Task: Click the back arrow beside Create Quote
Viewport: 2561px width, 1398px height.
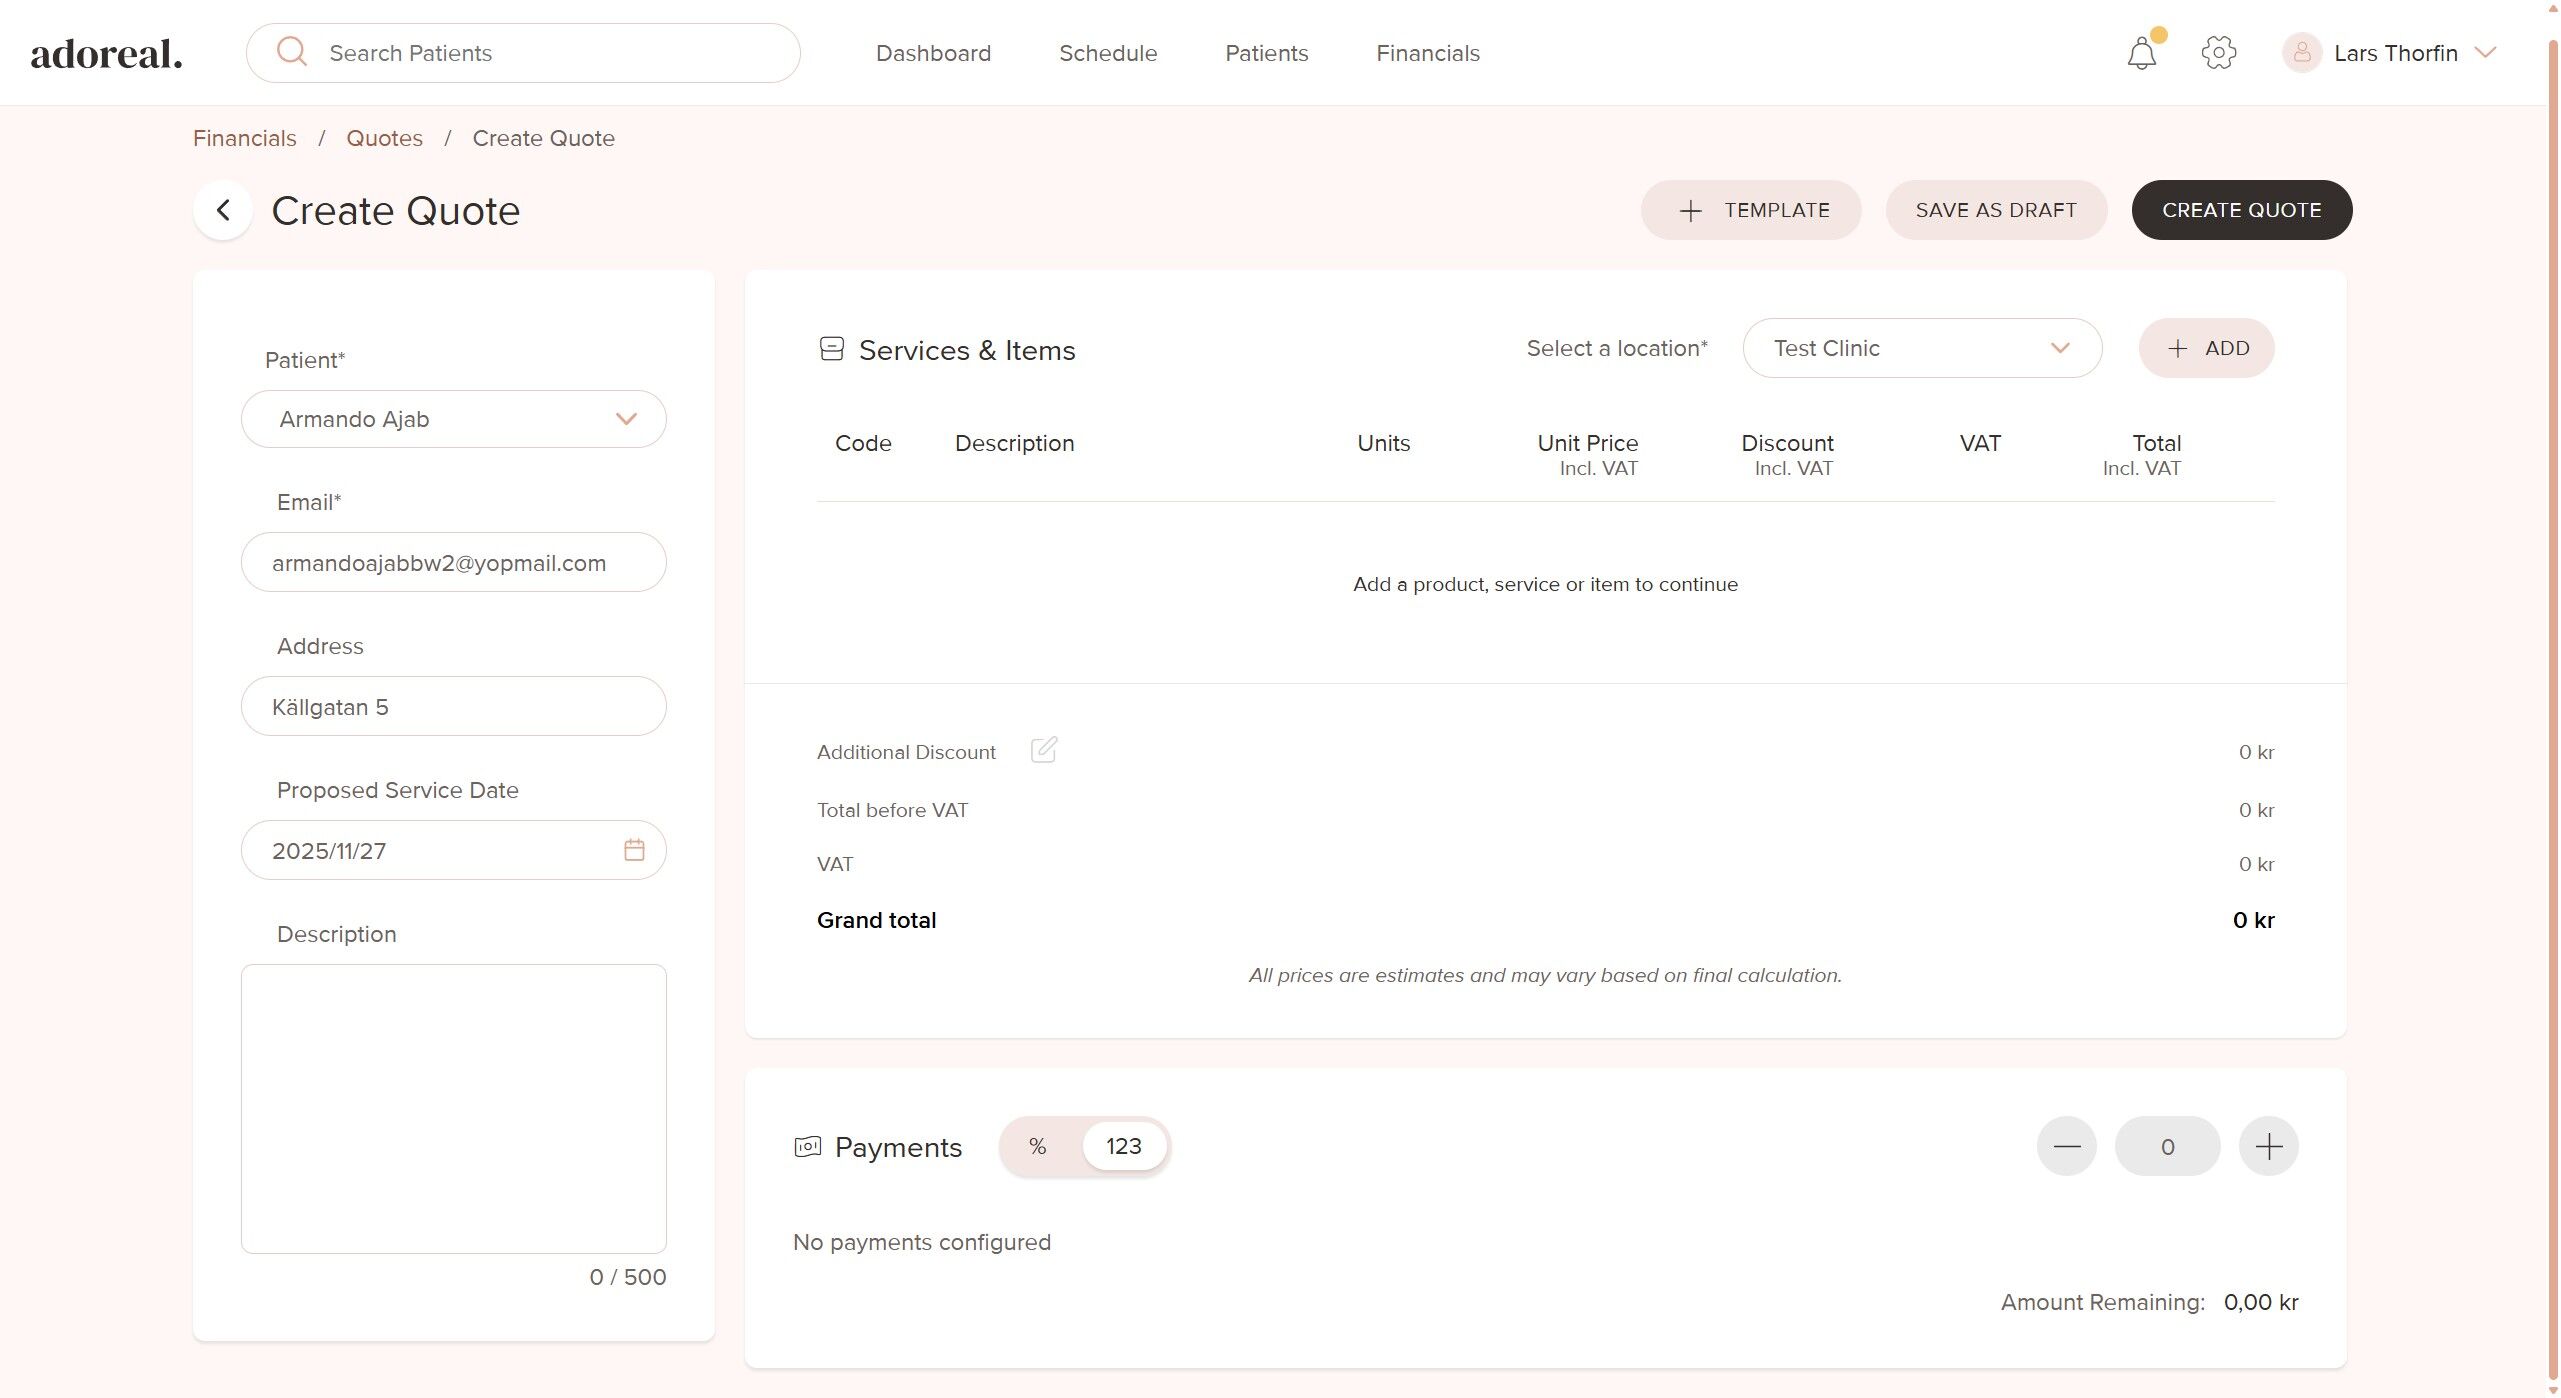Action: tap(223, 211)
